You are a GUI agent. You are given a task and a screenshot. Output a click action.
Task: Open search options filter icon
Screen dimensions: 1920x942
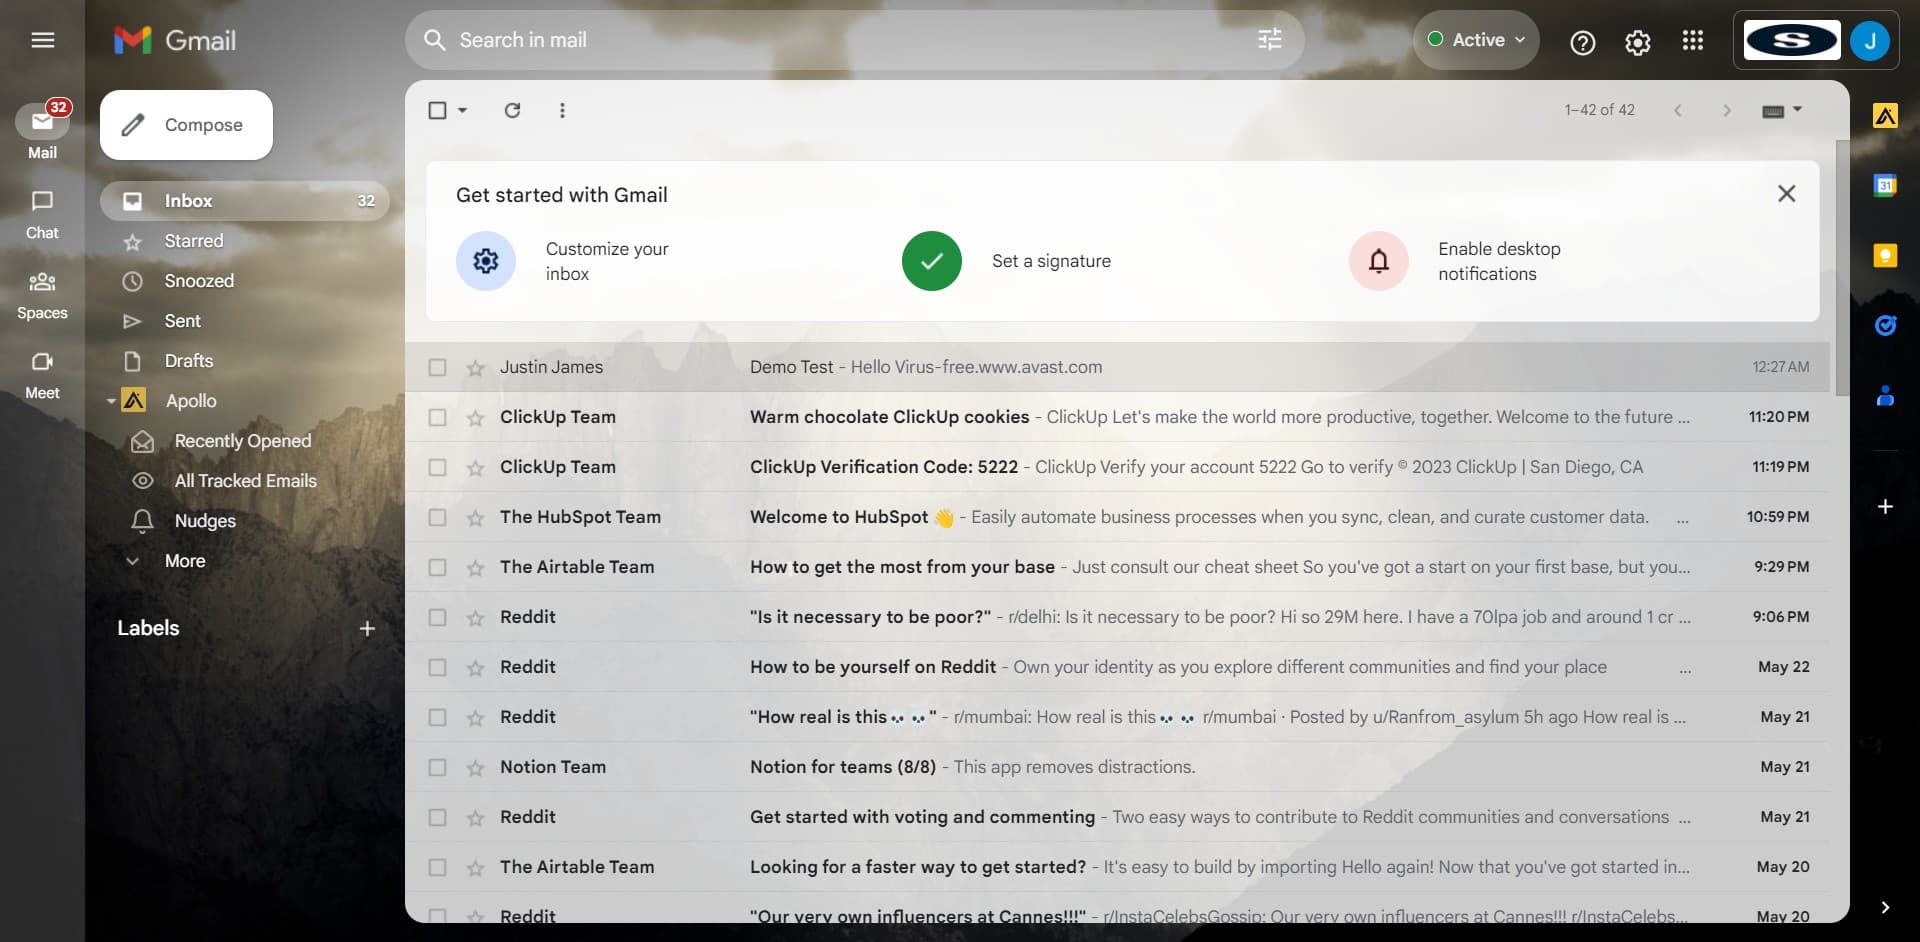tap(1269, 39)
